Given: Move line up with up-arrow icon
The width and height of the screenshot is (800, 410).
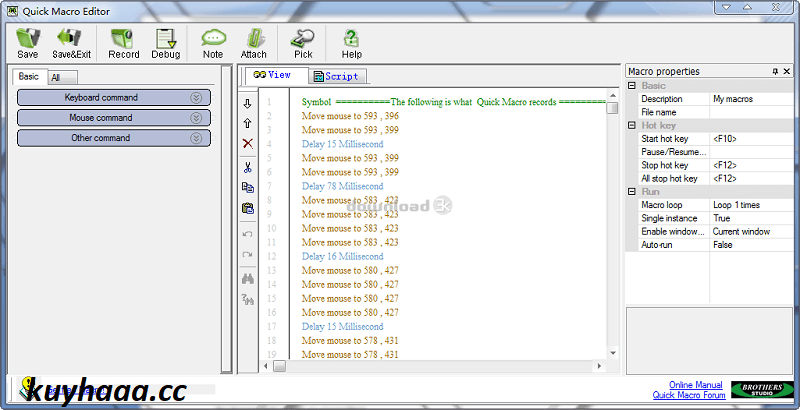Looking at the screenshot, I should point(247,123).
